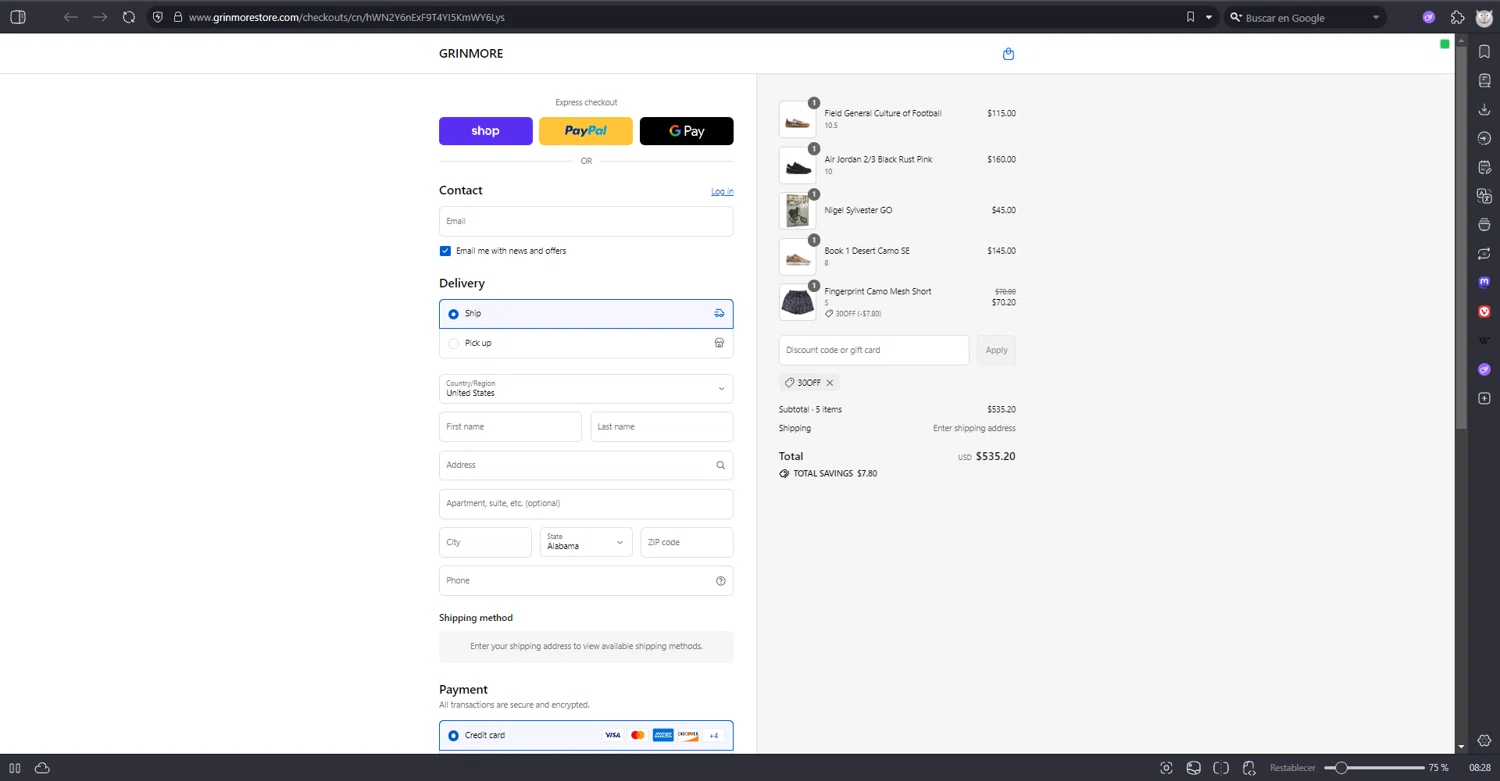
Task: Open the Bookmarks panel in sidebar
Action: pos(1484,52)
